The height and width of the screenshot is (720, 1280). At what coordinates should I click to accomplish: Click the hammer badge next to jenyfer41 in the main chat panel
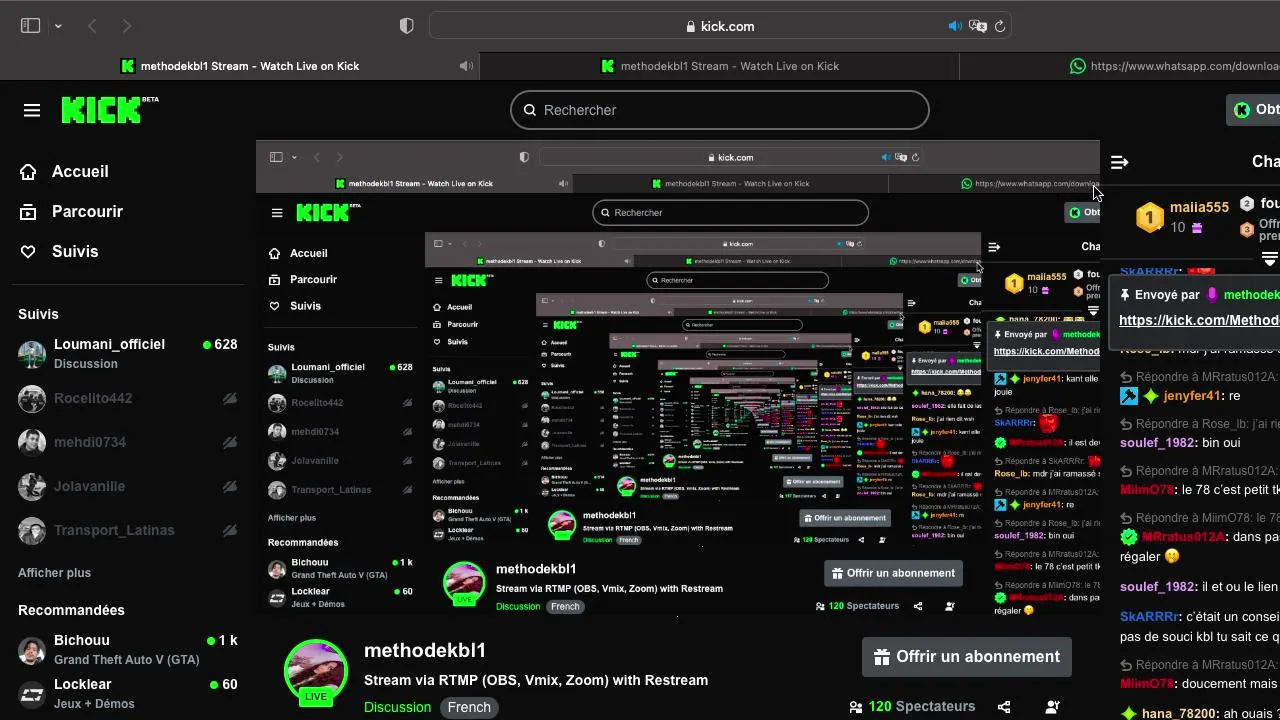click(1129, 396)
